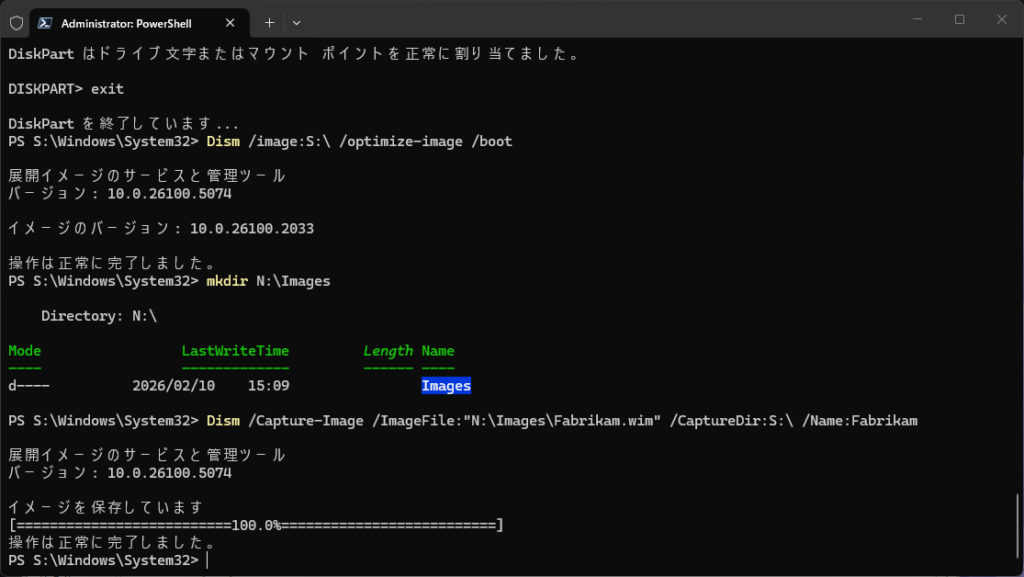
Task: Click the Dism /optimize-image command line
Action: pos(358,141)
